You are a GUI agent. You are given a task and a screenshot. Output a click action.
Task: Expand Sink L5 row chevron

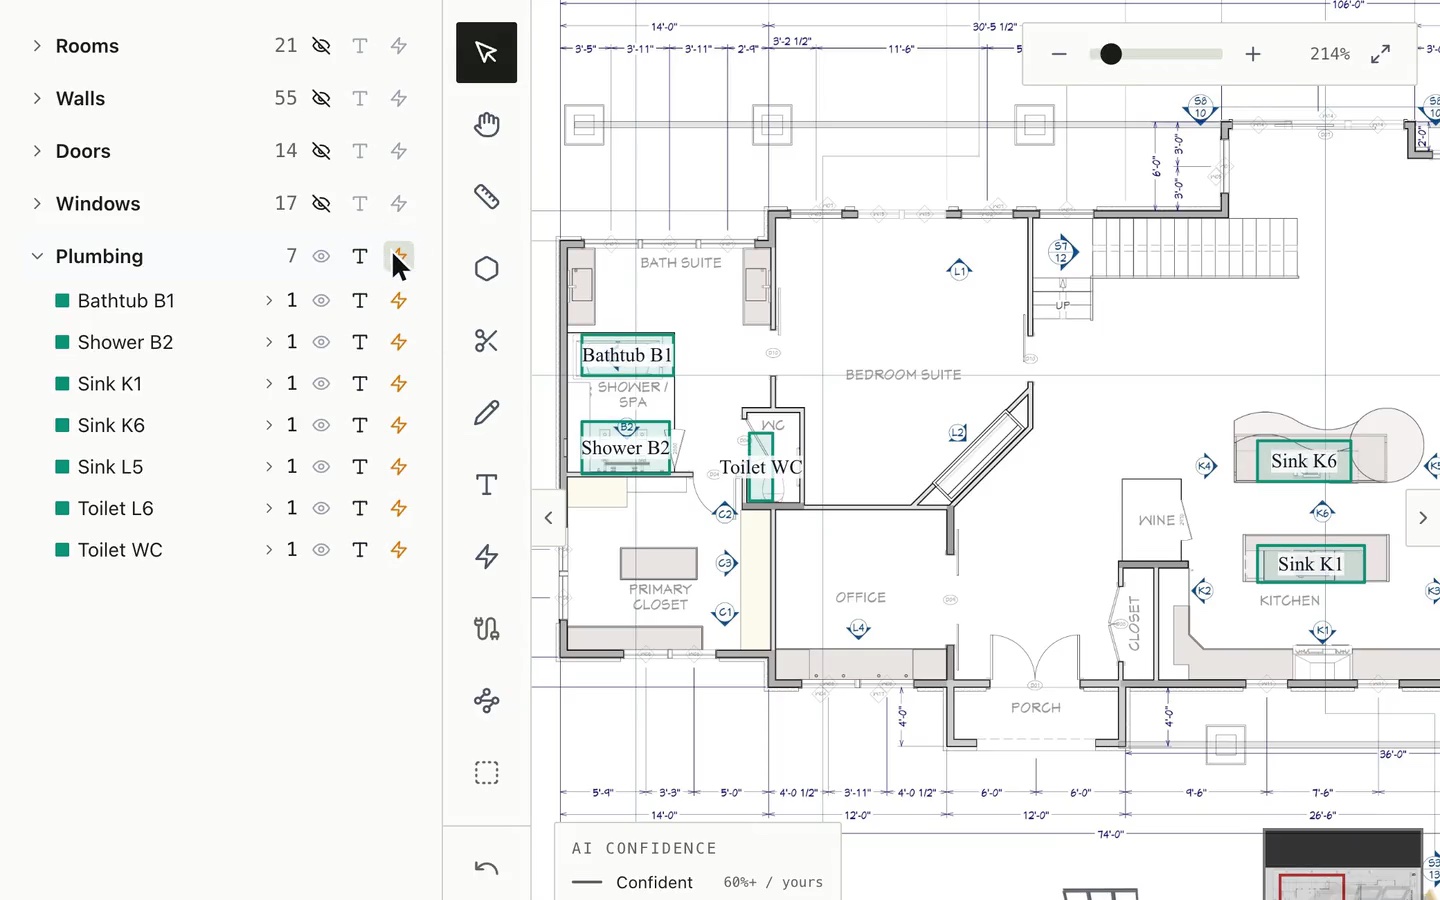pyautogui.click(x=268, y=467)
